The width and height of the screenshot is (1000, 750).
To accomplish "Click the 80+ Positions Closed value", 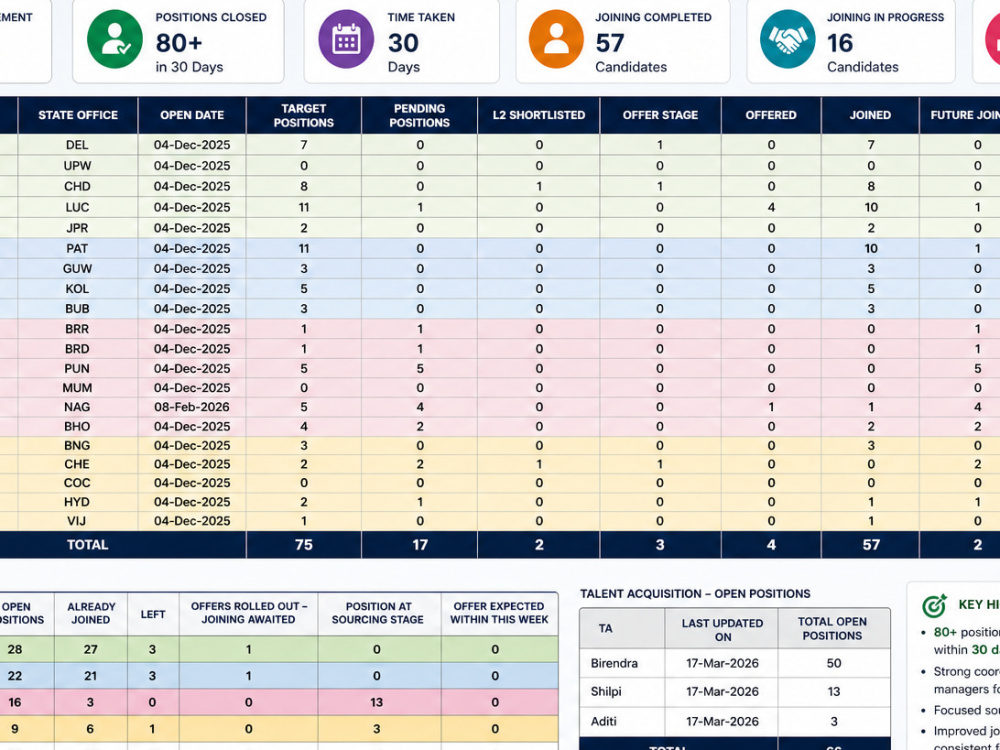I will click(x=179, y=43).
